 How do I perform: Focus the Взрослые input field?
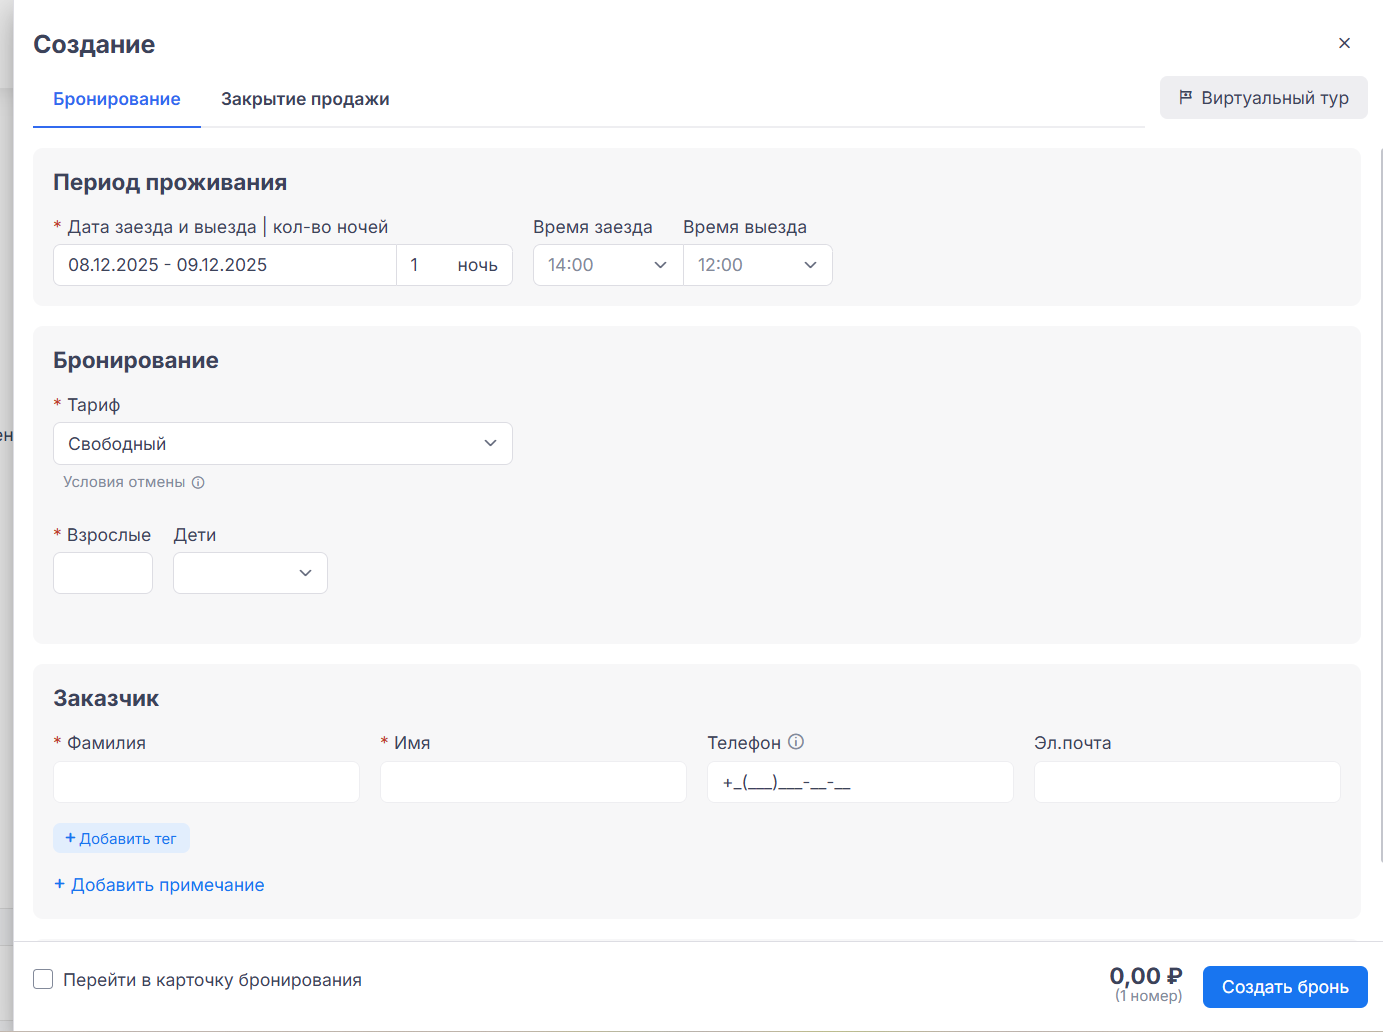[103, 573]
